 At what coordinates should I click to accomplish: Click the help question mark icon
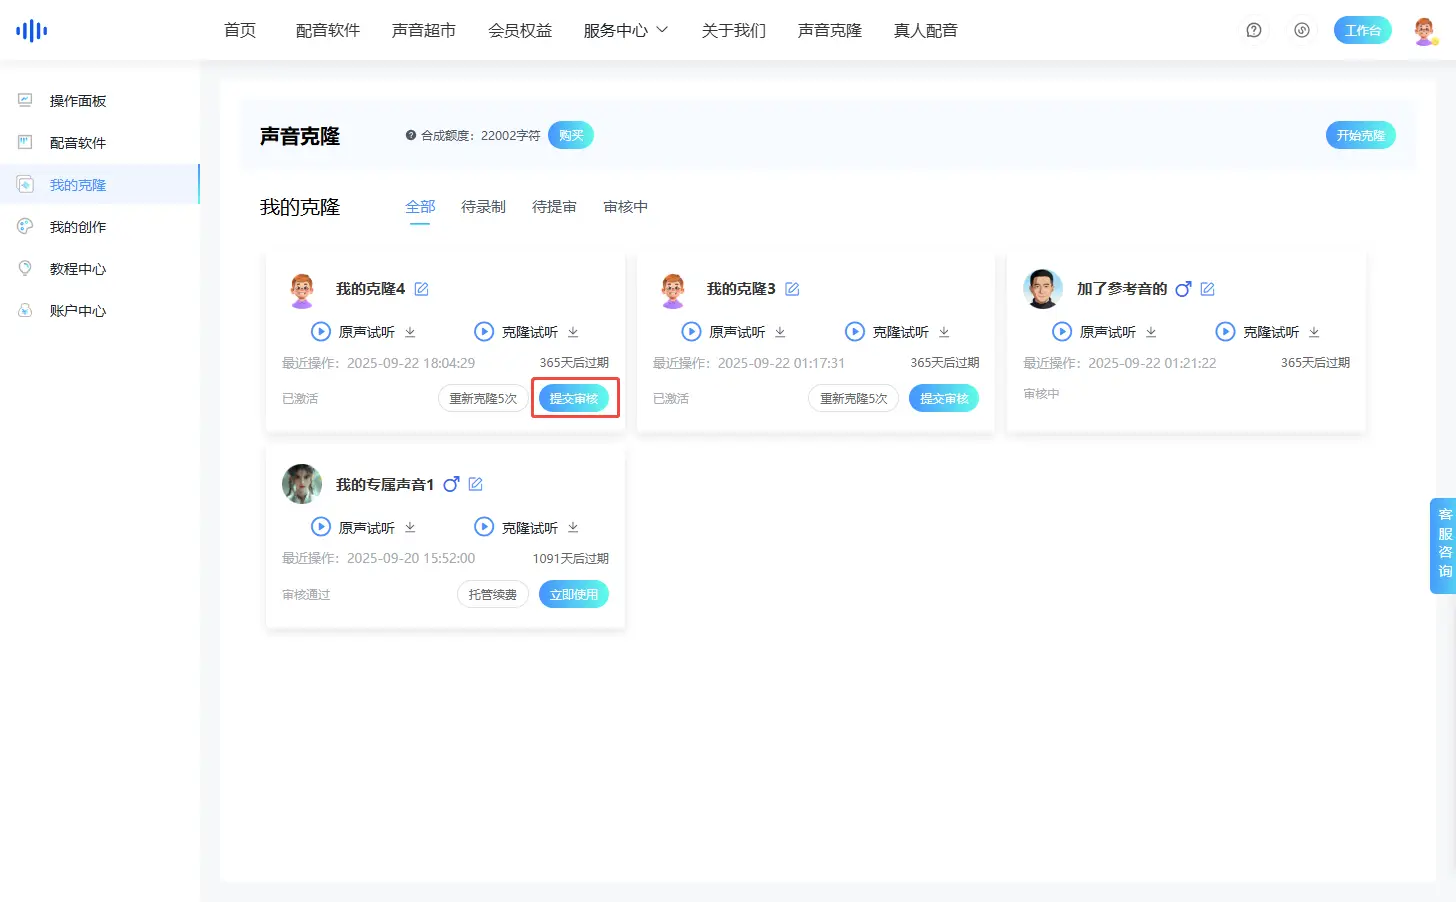tap(1254, 30)
